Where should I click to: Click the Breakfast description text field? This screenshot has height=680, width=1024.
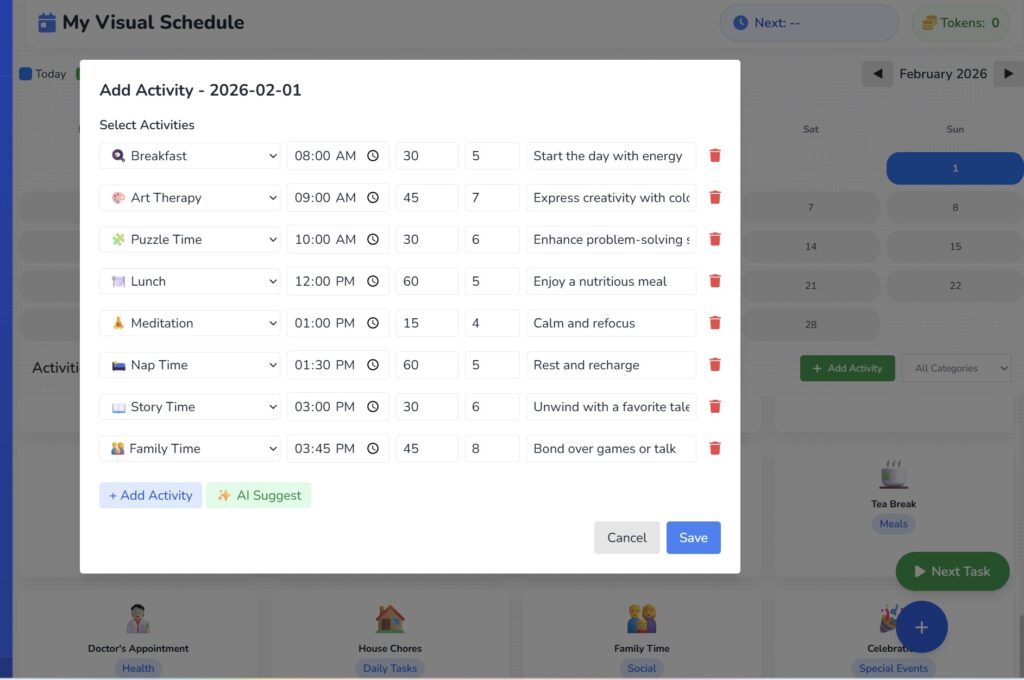click(610, 155)
